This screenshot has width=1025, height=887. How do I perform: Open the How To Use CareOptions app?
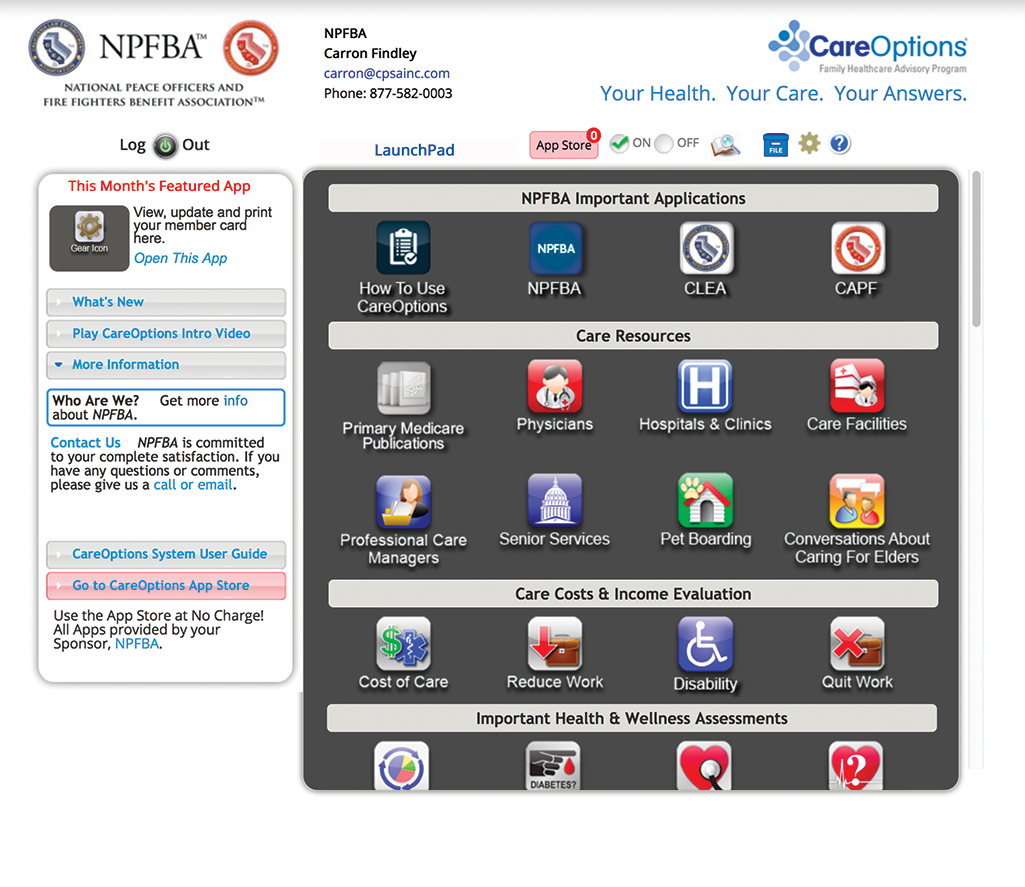(403, 247)
